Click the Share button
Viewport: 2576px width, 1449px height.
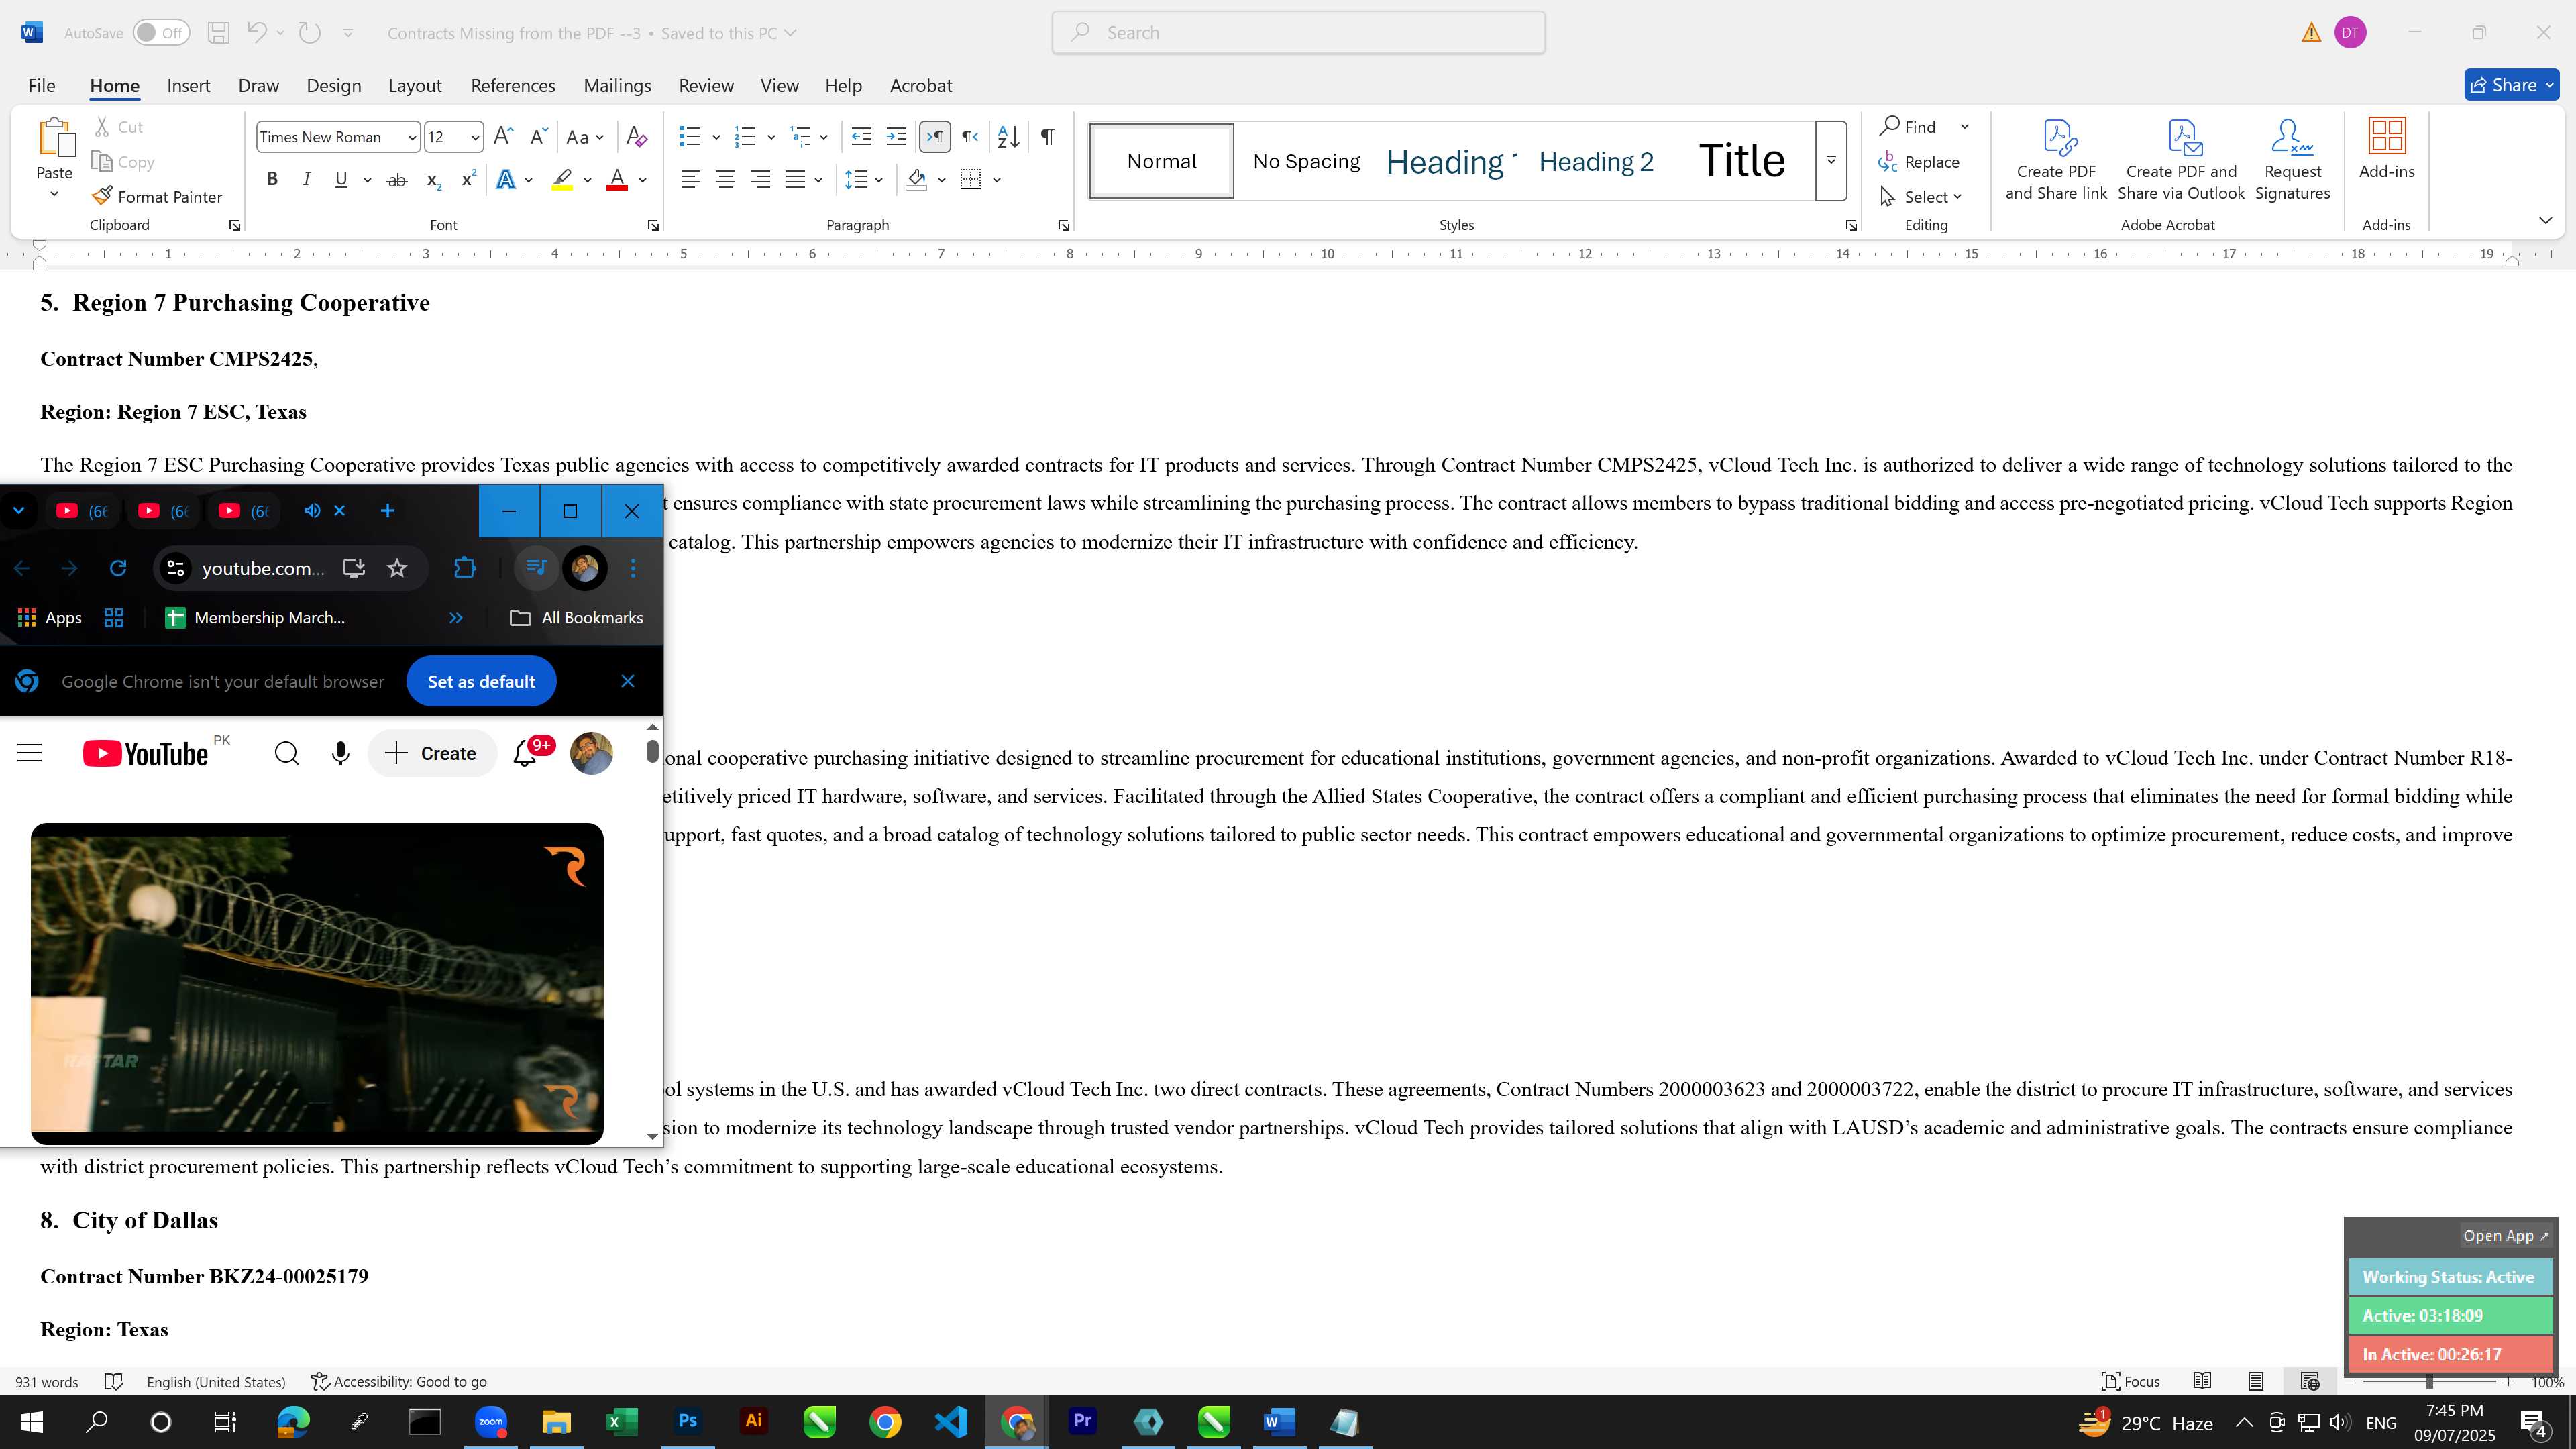click(x=2511, y=86)
